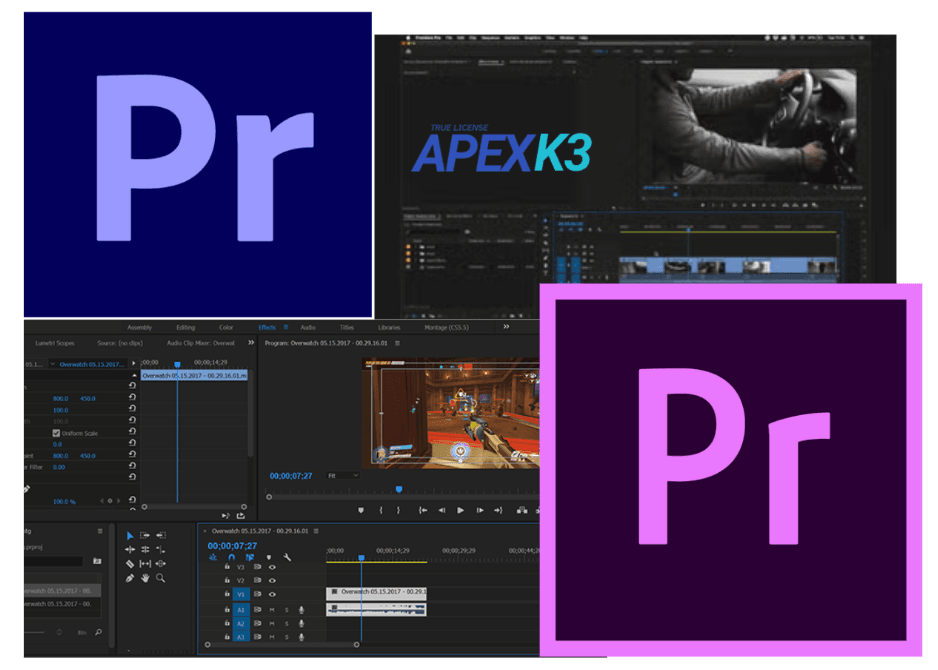Switch to Color workspace

[226, 327]
